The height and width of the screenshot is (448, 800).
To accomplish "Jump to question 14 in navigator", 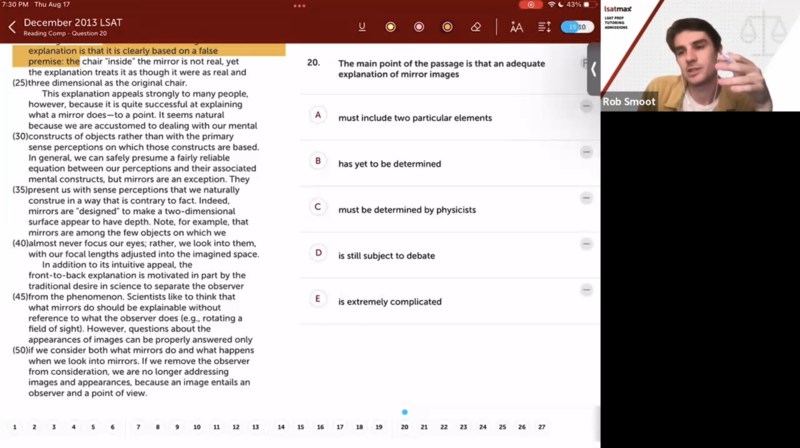I will coord(282,427).
